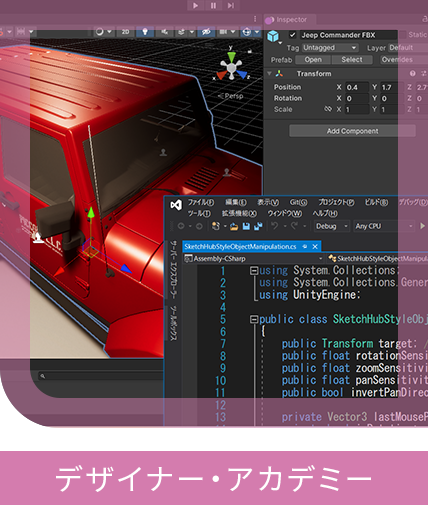
Task: Uncheck the Jeep Commander FBX active checkbox
Action: (x=293, y=35)
